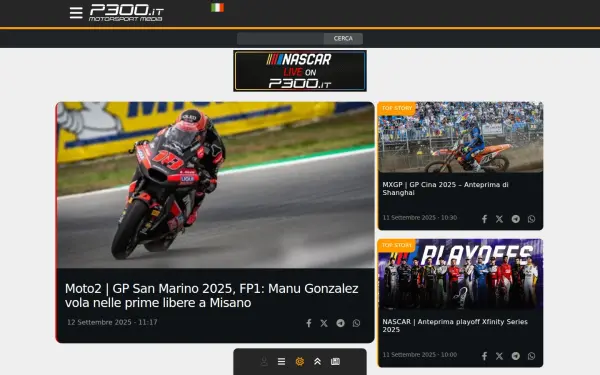Share the MXGP article on Telegram

516,219
